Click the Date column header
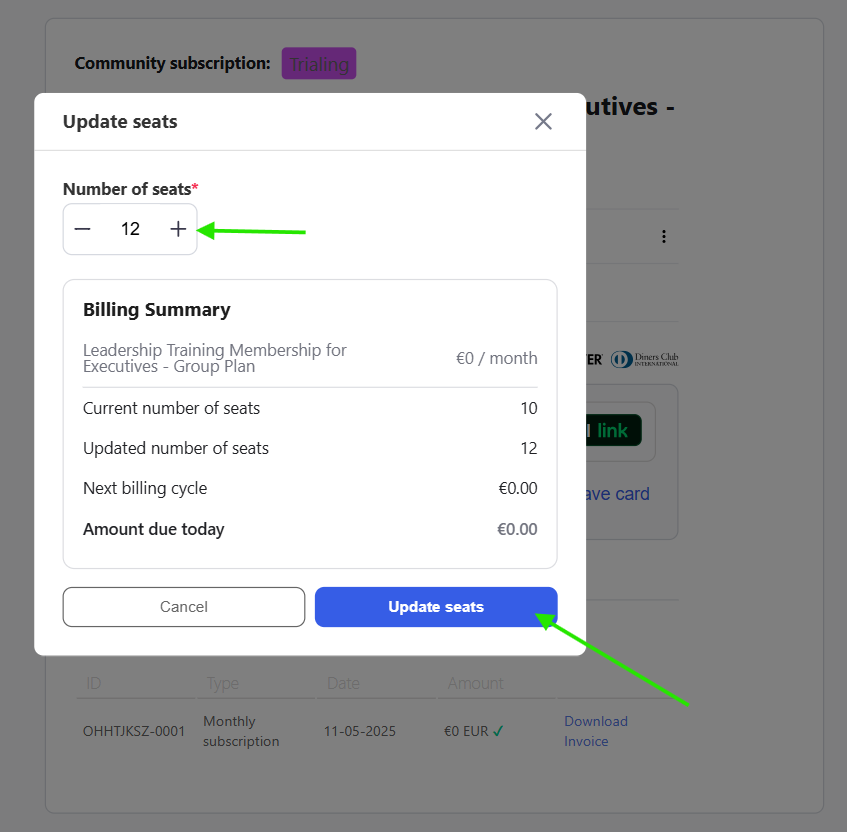 coord(343,684)
